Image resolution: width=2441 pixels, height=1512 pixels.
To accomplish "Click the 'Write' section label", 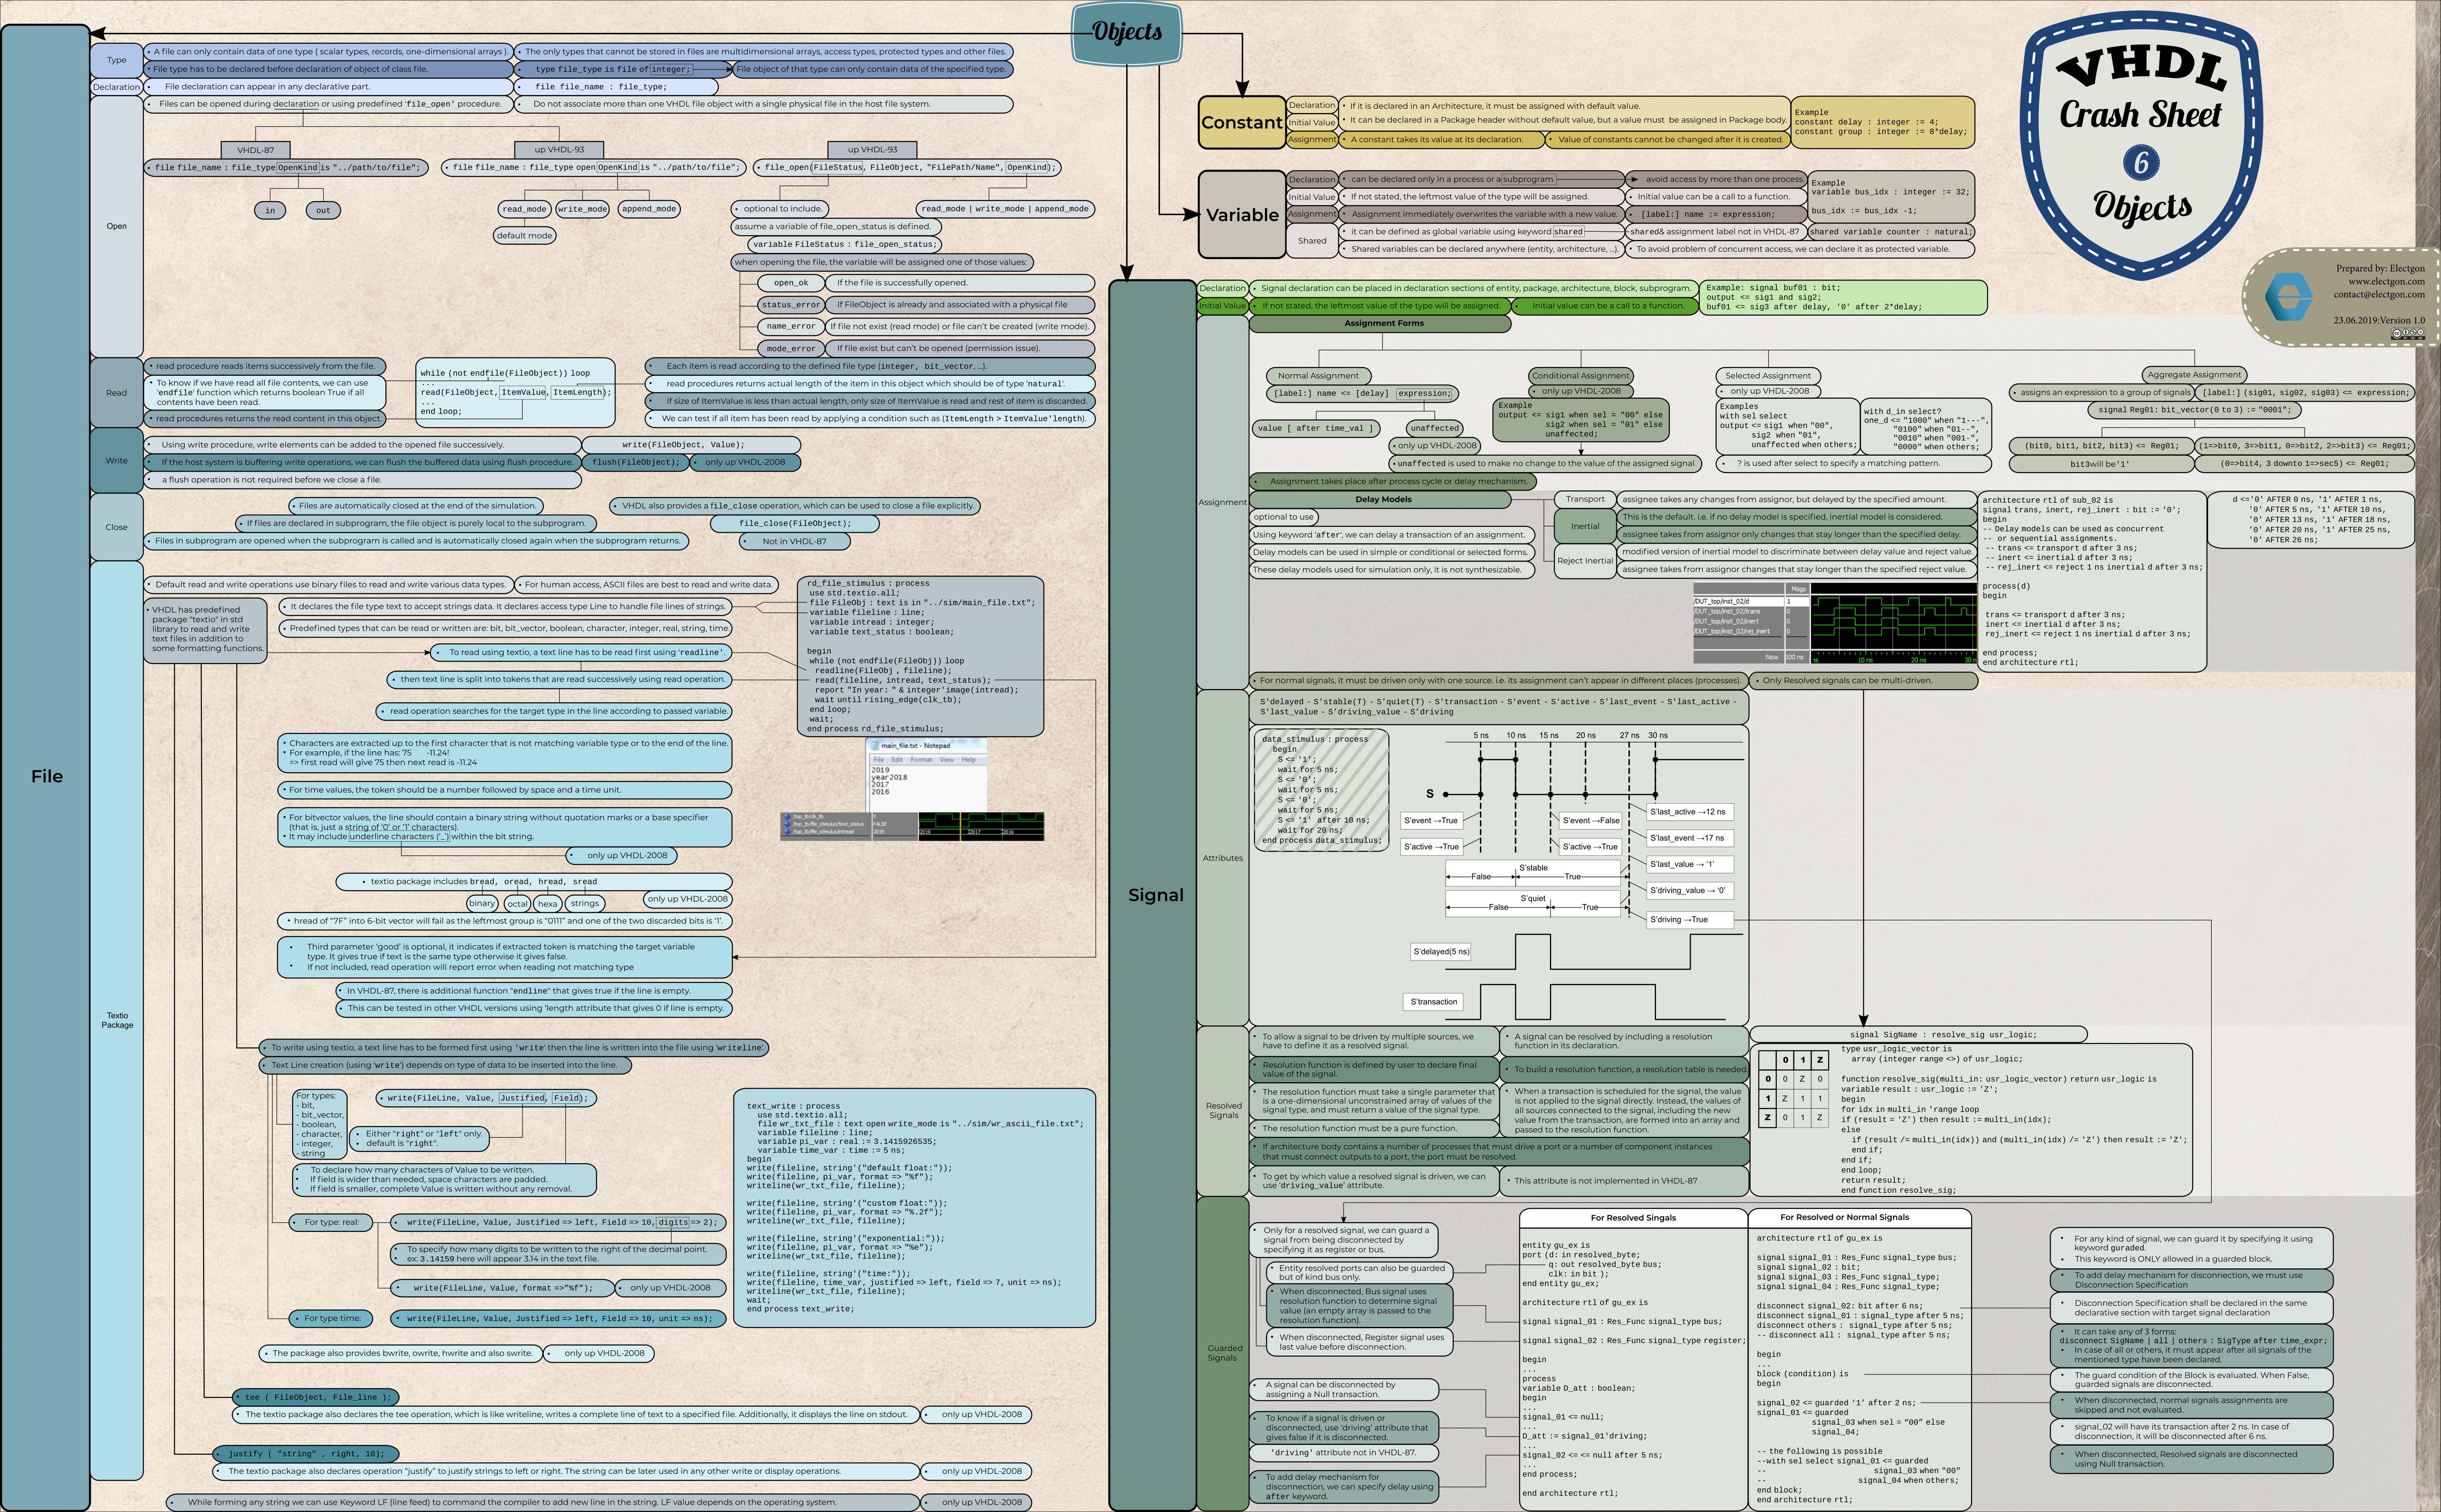I will pyautogui.click(x=117, y=460).
